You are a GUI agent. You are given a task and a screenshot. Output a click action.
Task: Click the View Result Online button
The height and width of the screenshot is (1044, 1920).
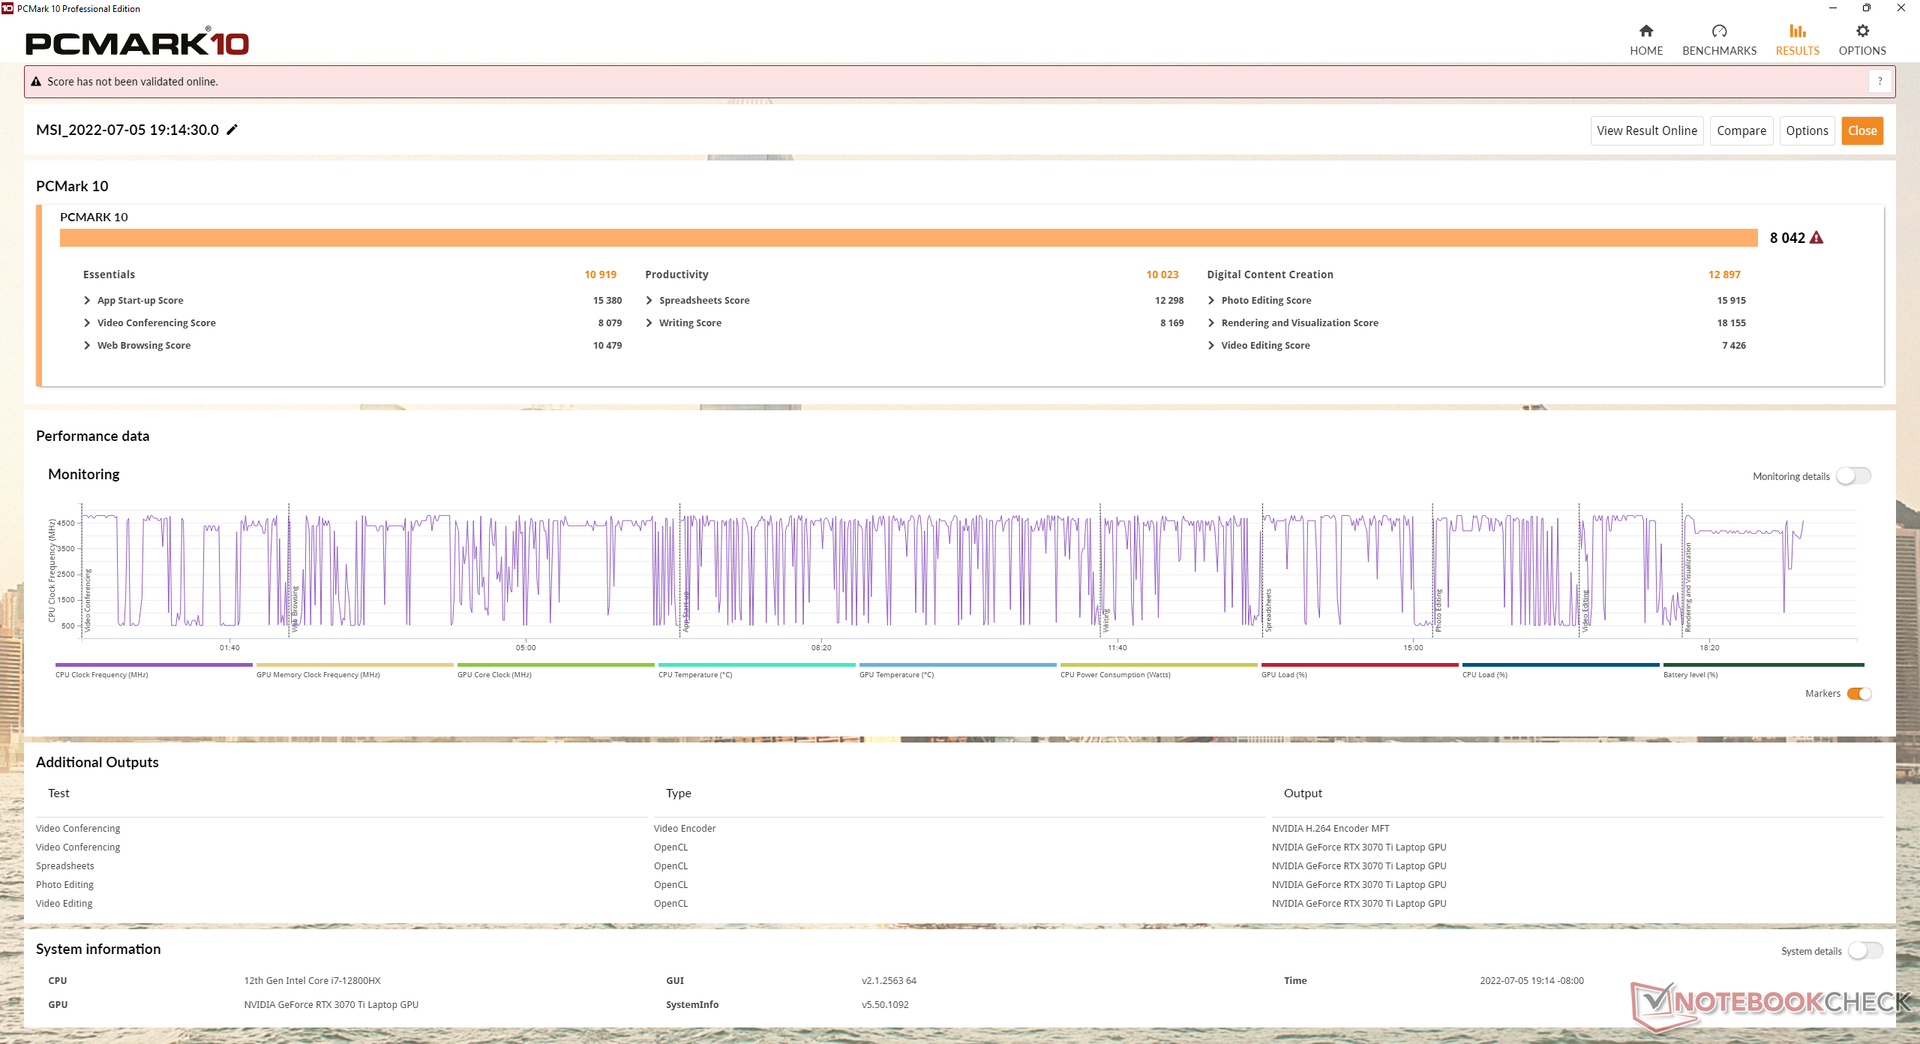coord(1646,131)
